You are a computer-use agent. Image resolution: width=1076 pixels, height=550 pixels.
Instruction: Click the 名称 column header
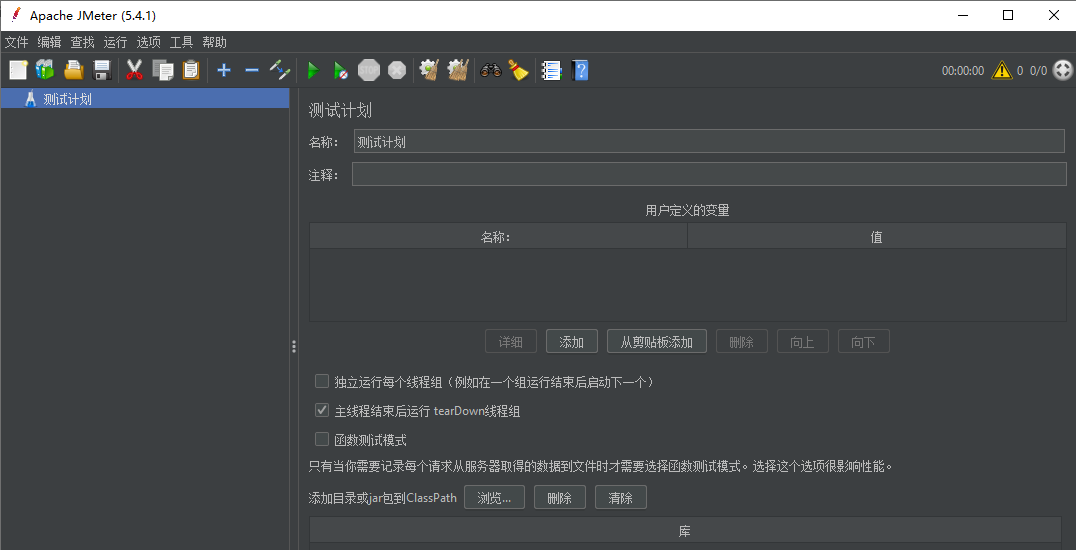click(x=498, y=236)
